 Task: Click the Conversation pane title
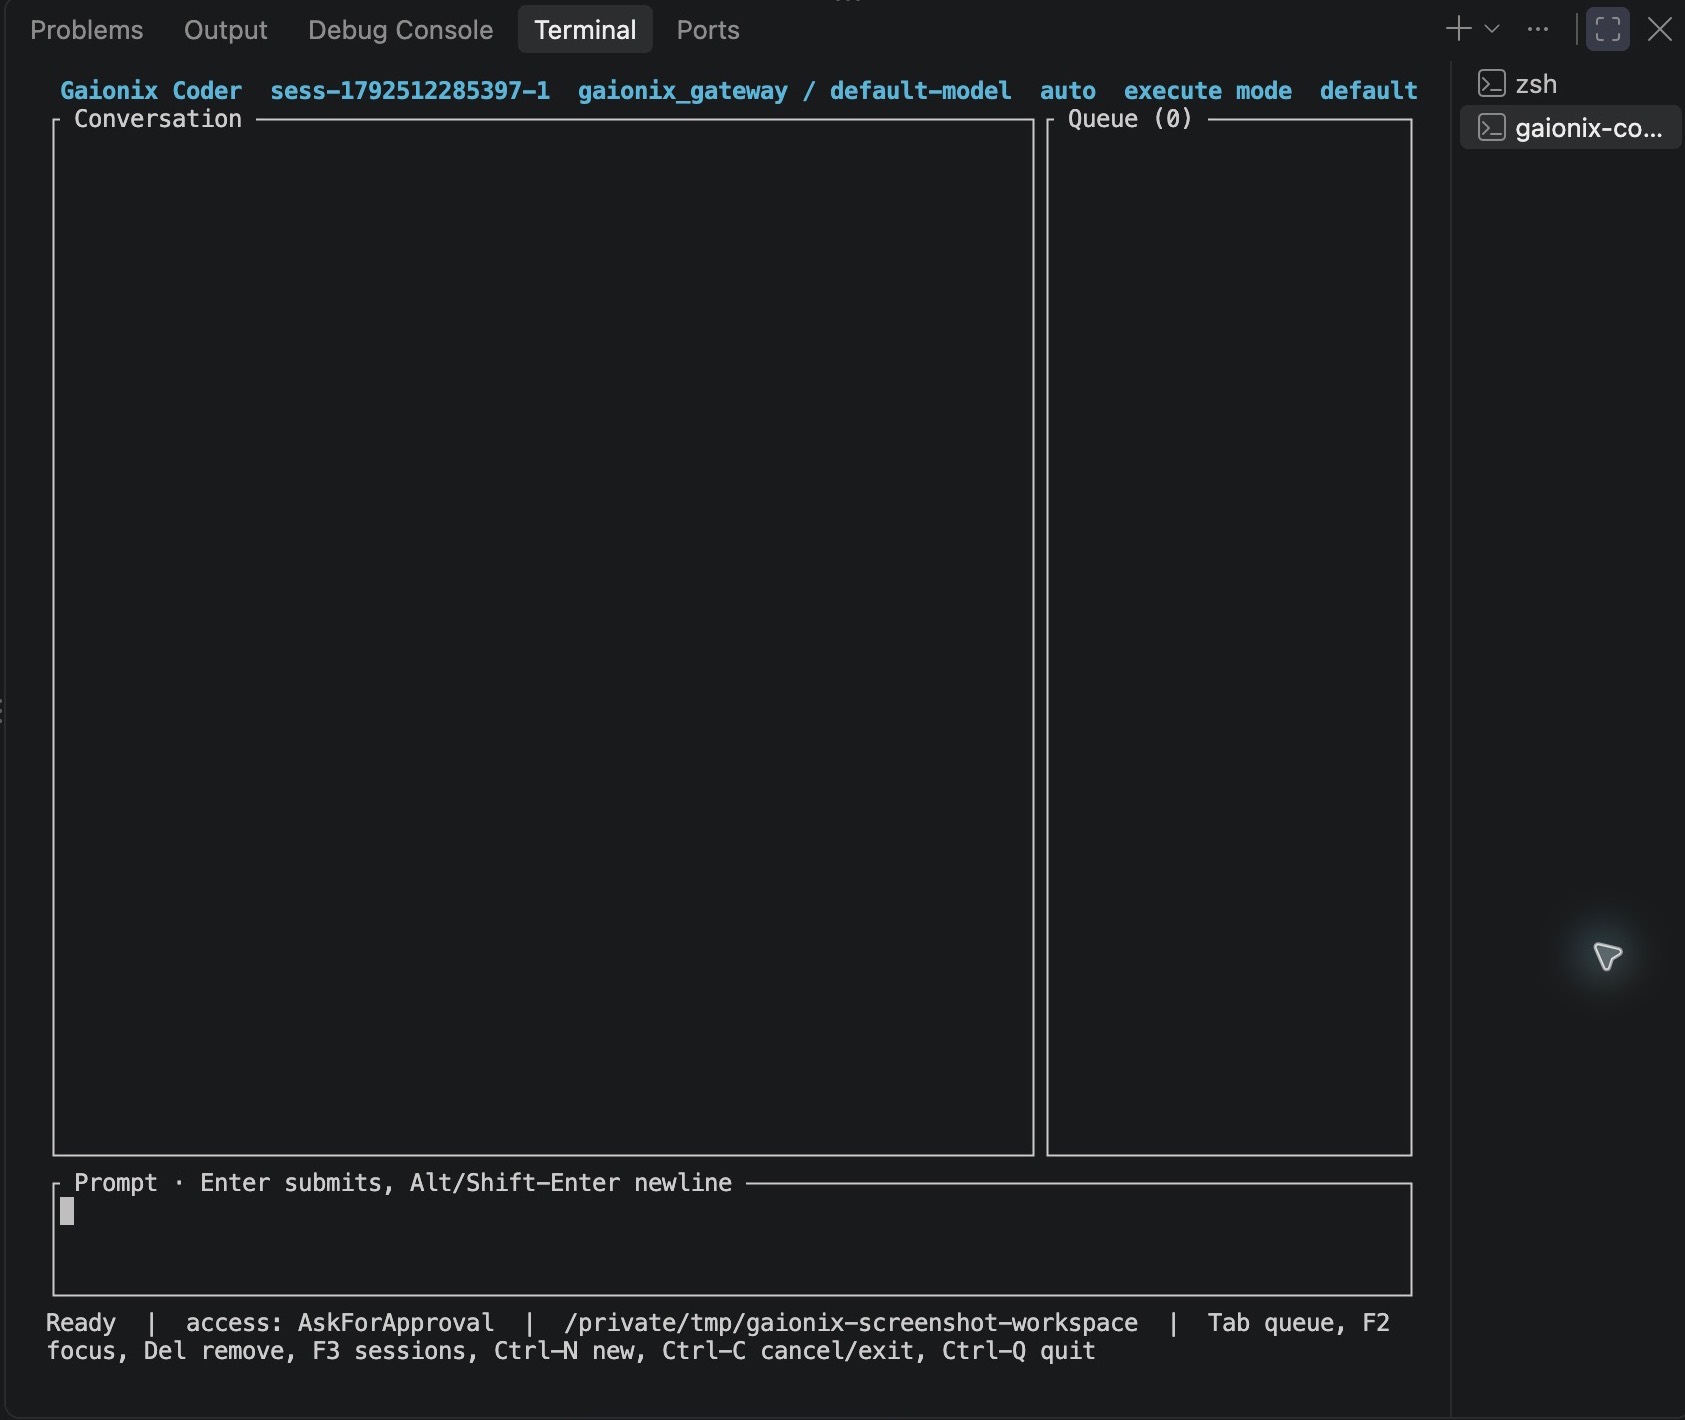(x=158, y=119)
